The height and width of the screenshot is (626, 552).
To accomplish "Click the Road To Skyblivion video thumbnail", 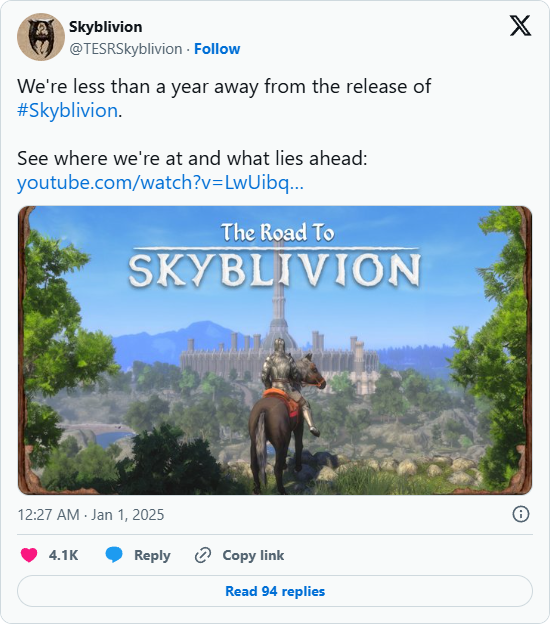I will coord(275,351).
